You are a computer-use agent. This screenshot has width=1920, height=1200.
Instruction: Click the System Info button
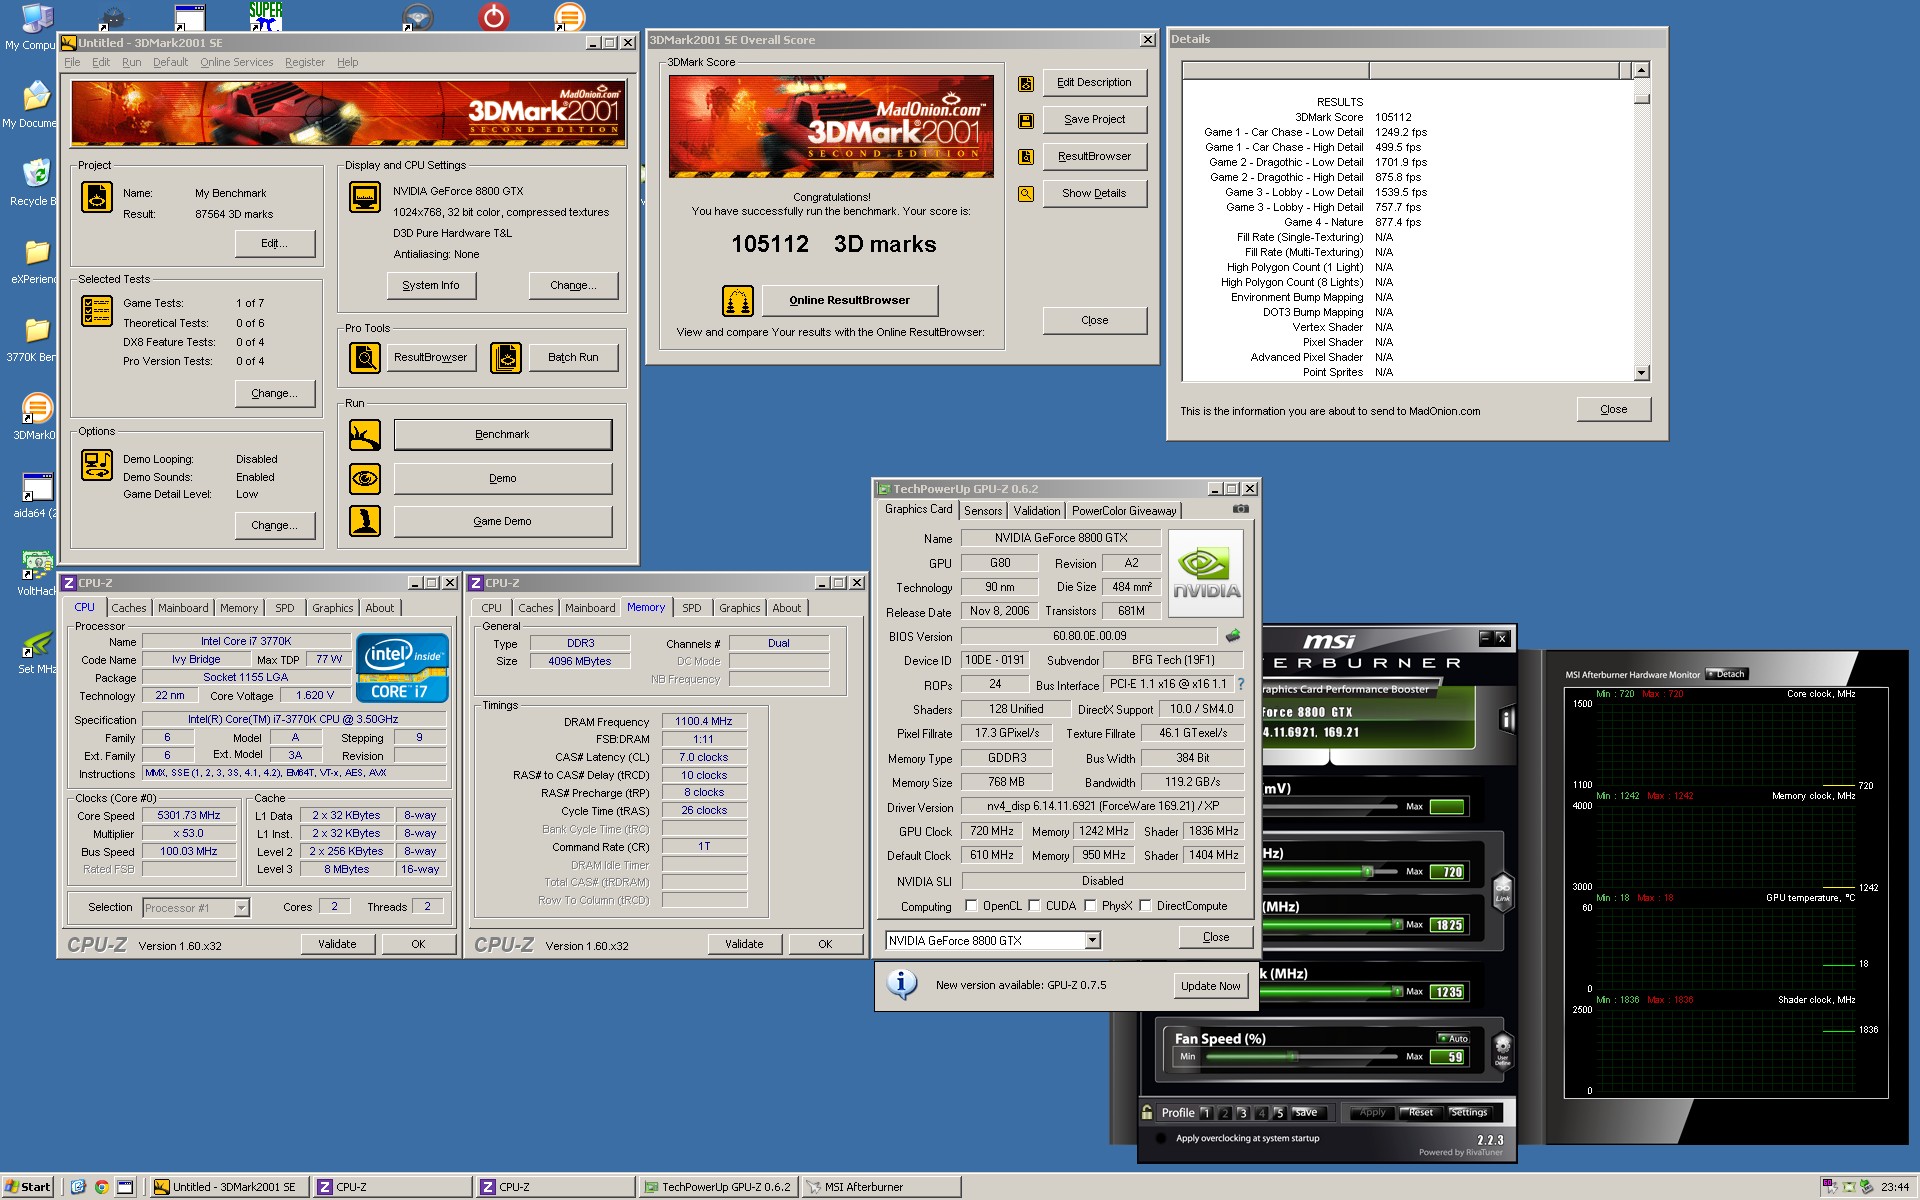431,285
